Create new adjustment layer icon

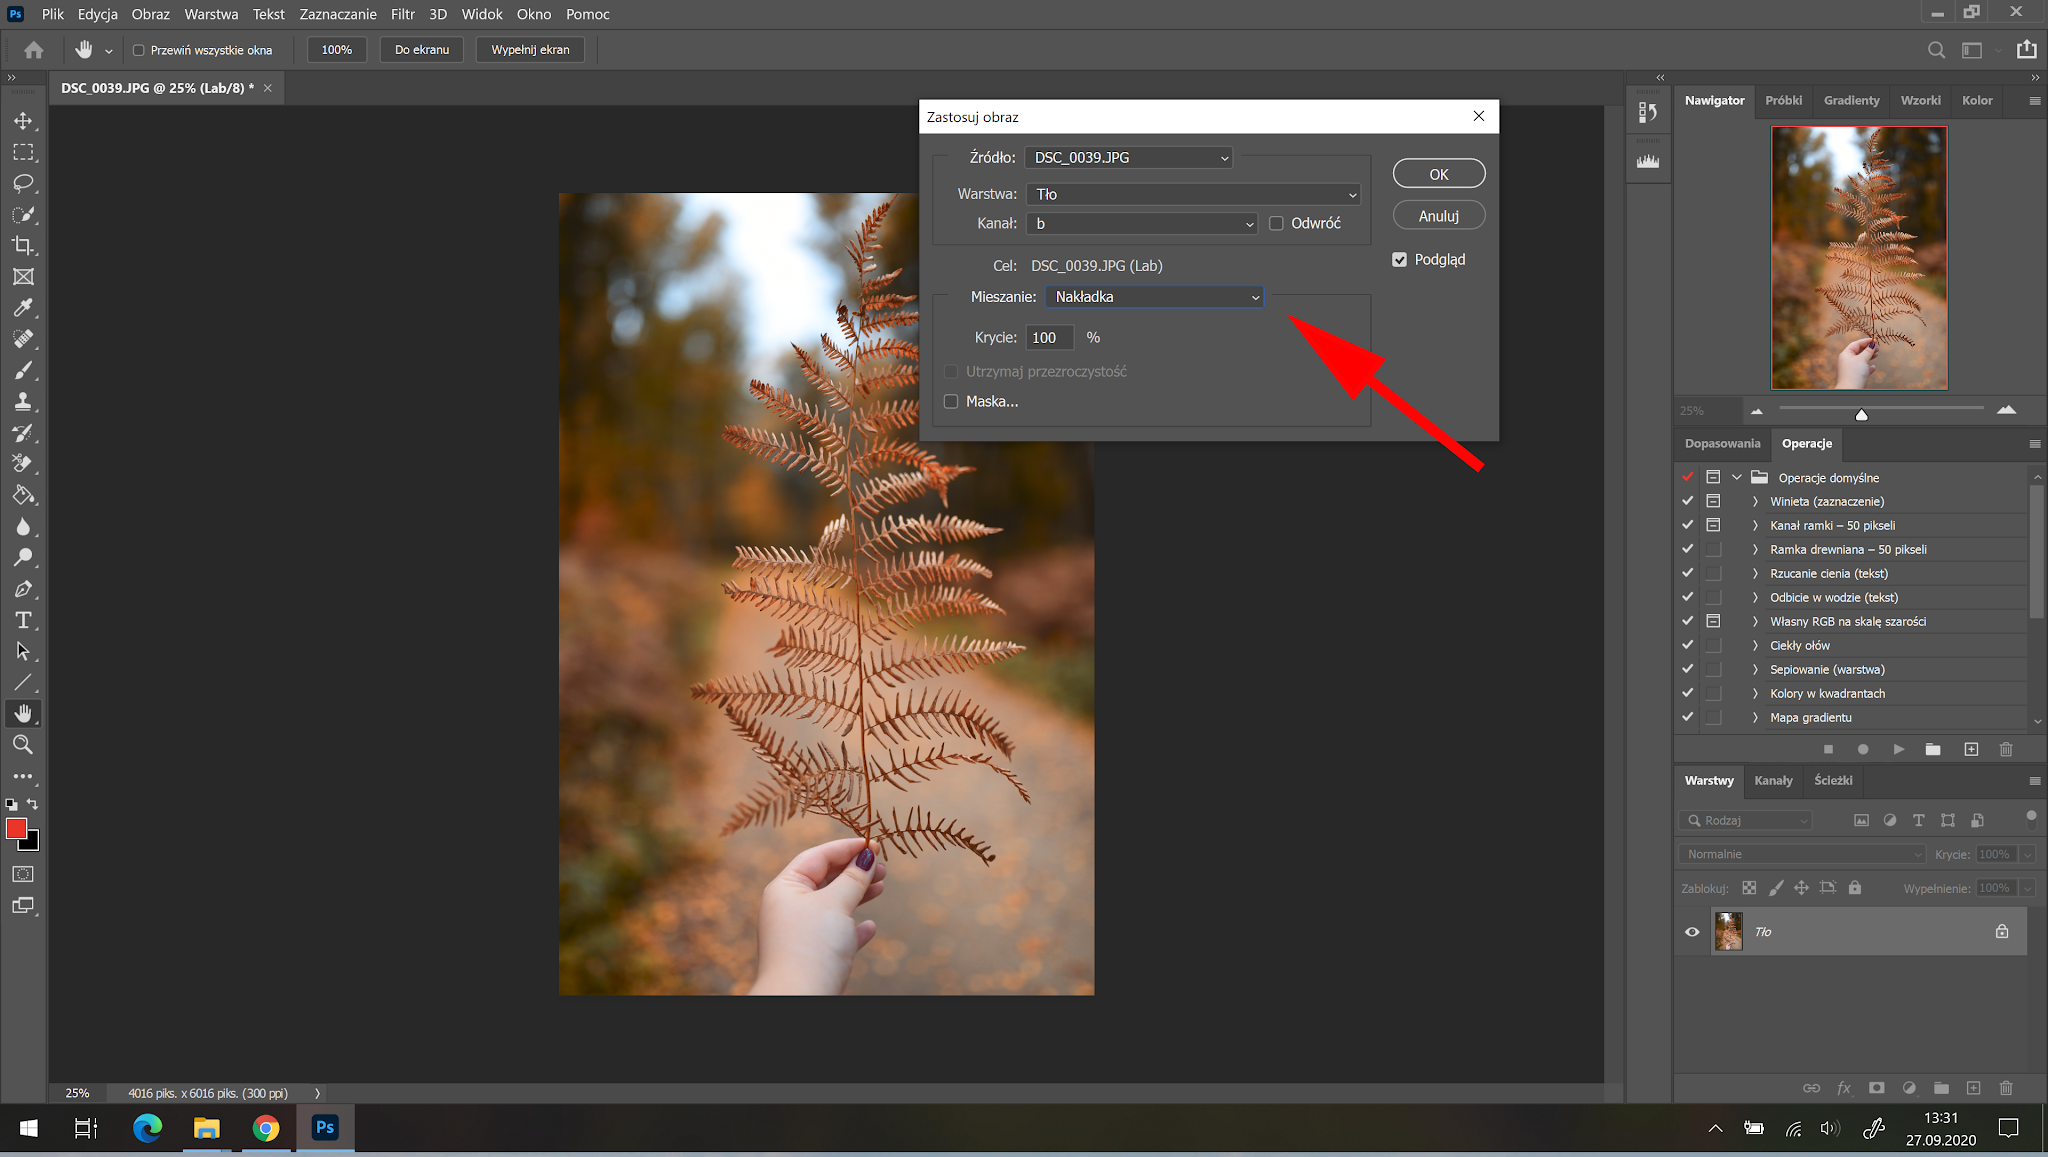[1909, 1088]
